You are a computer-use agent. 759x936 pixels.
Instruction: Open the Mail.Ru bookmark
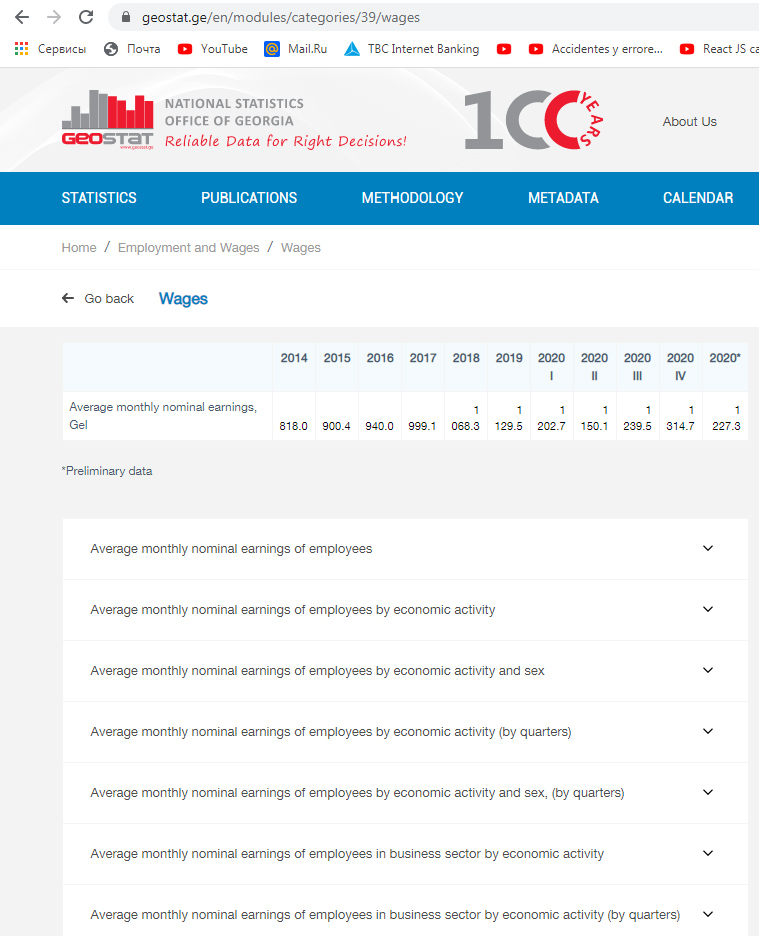[296, 49]
